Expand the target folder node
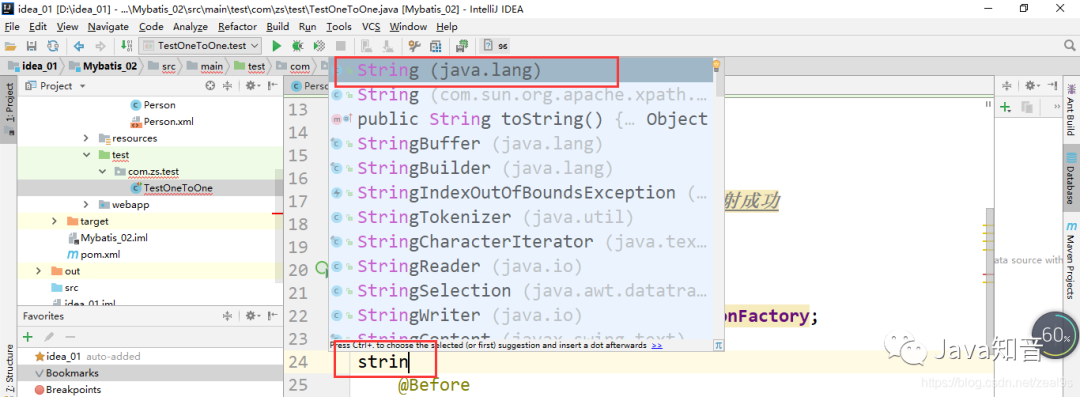 click(x=54, y=221)
